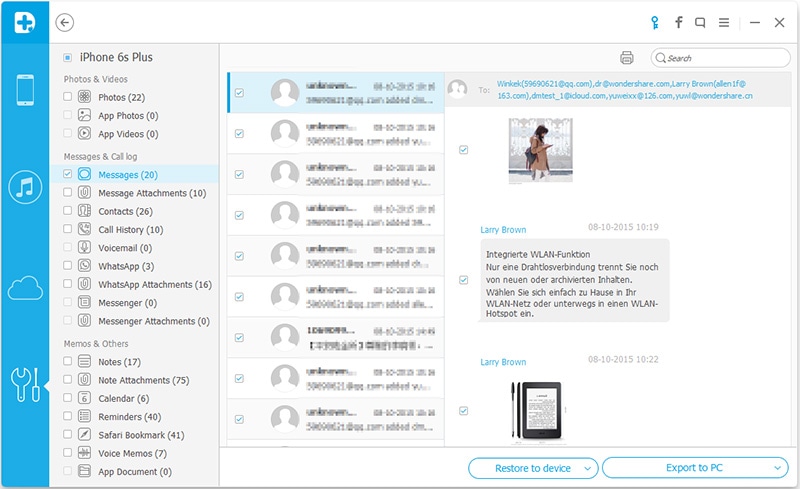Screen dimensions: 800x489
Task: Check the Photos (22) checkbox
Action: point(67,96)
